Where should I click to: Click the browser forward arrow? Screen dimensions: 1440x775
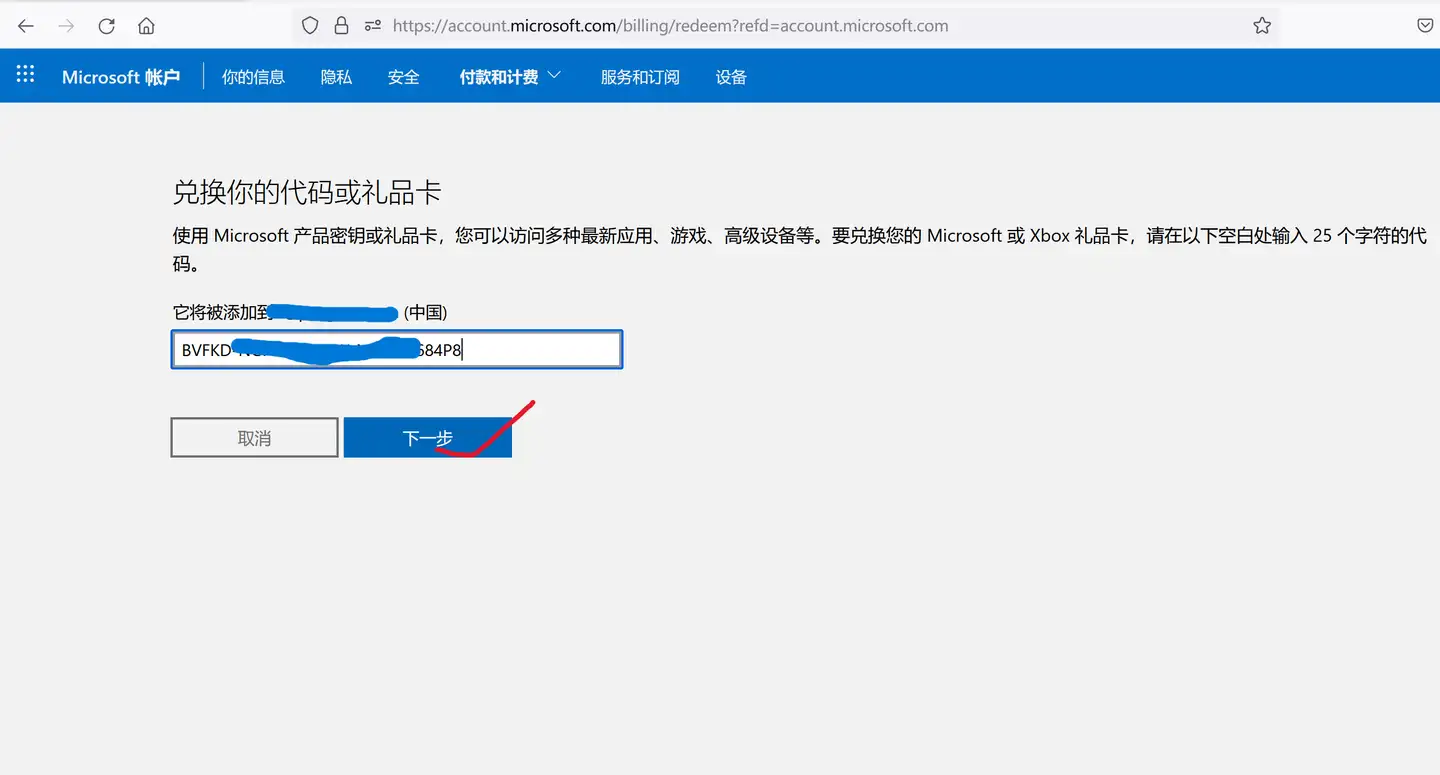click(x=66, y=26)
